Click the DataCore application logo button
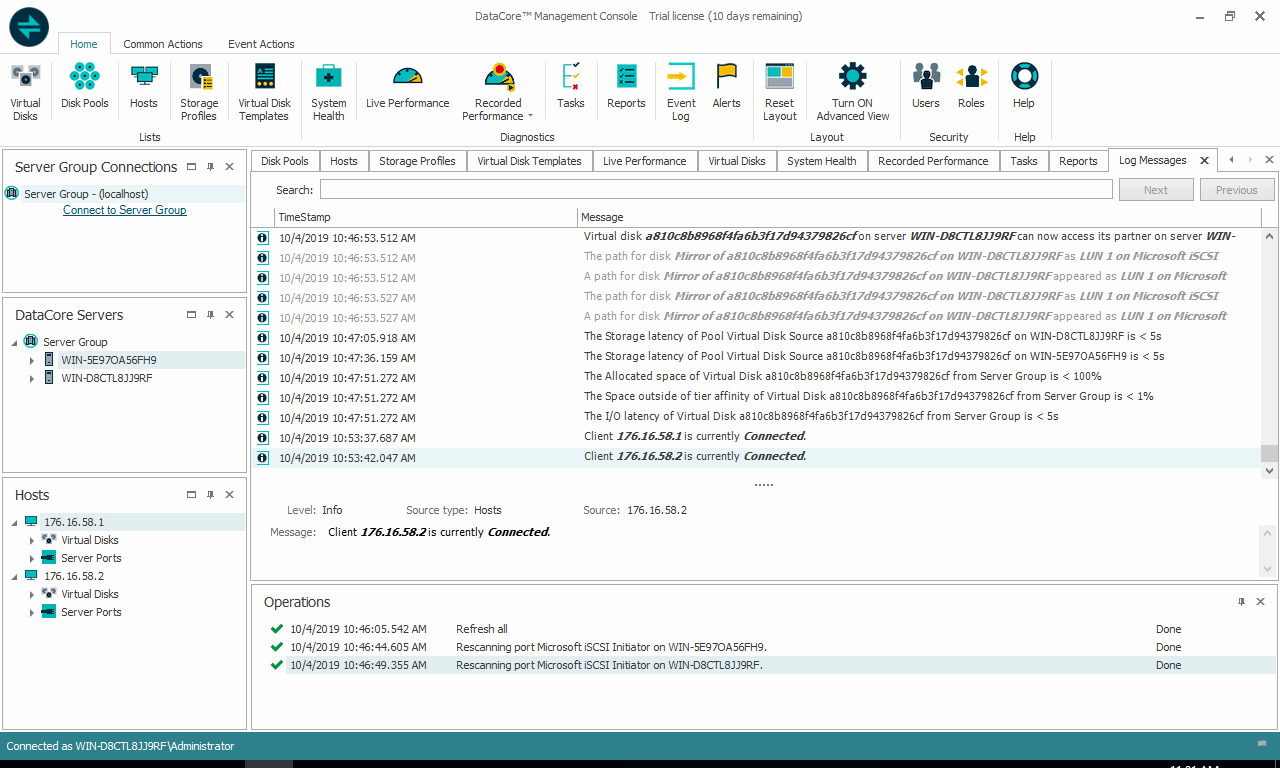Image resolution: width=1280 pixels, height=768 pixels. pos(29,26)
